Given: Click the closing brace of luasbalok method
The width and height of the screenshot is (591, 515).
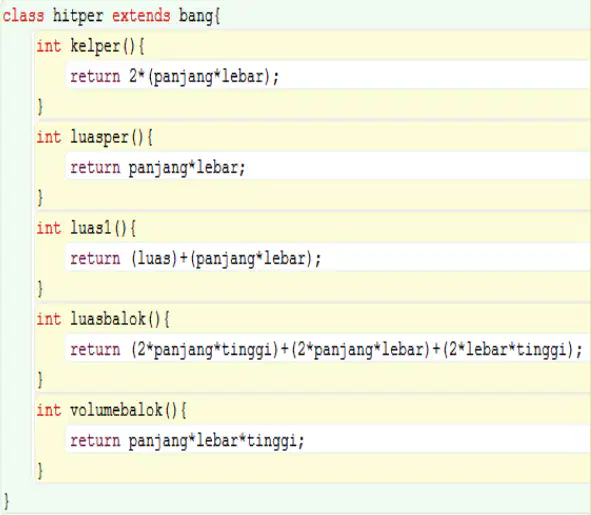Looking at the screenshot, I should (40, 379).
